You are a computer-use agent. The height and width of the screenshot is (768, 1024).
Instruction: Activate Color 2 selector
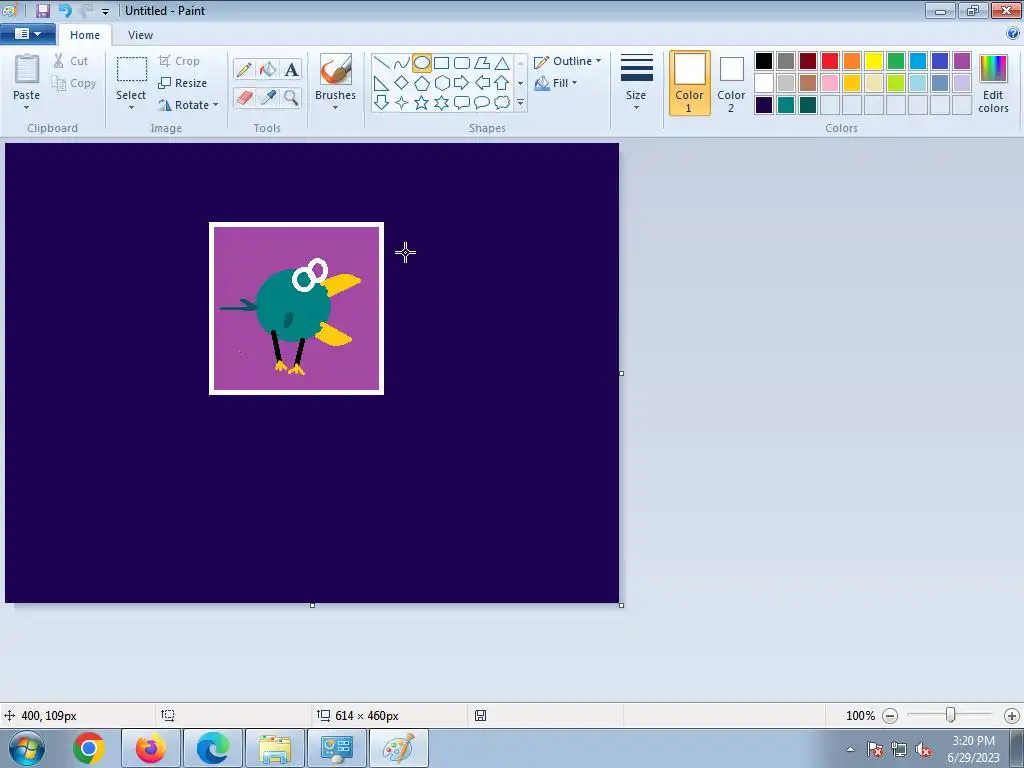point(731,83)
